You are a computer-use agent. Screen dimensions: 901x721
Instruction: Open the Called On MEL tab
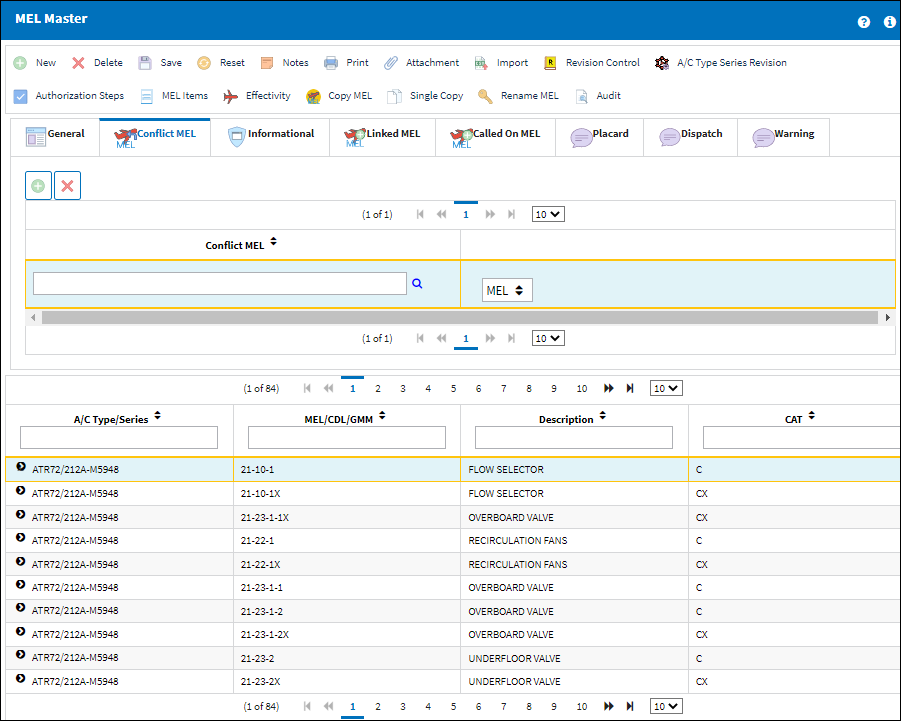click(495, 137)
